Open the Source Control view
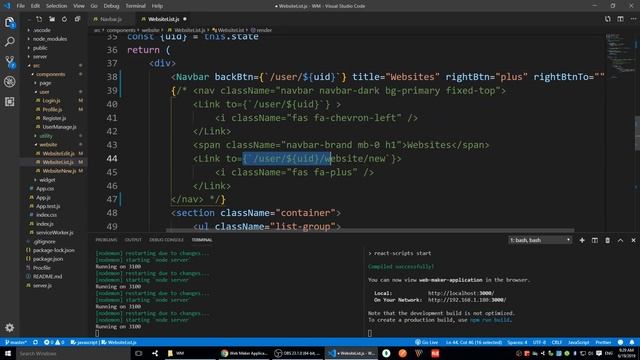Screen dimensions: 640x360 pos(10,62)
